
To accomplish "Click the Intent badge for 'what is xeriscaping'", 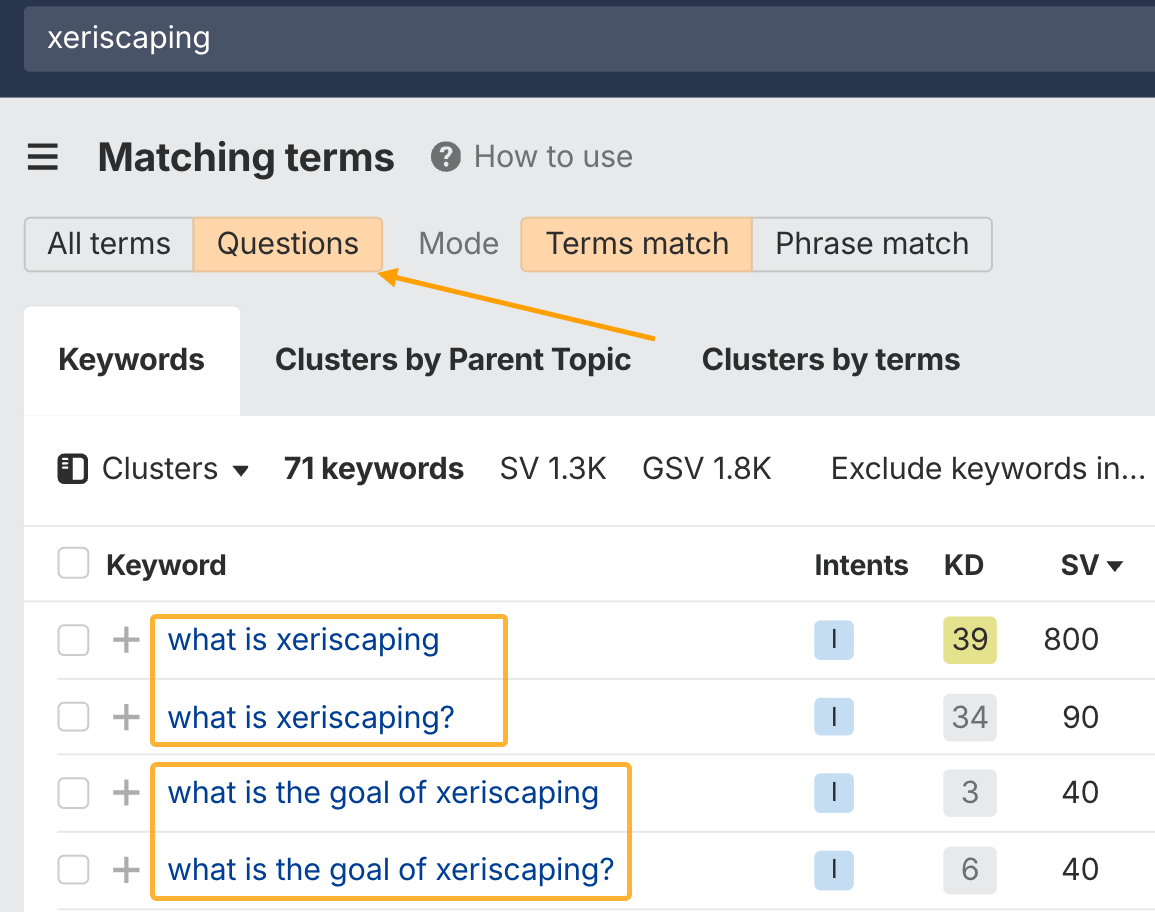I will (x=833, y=640).
